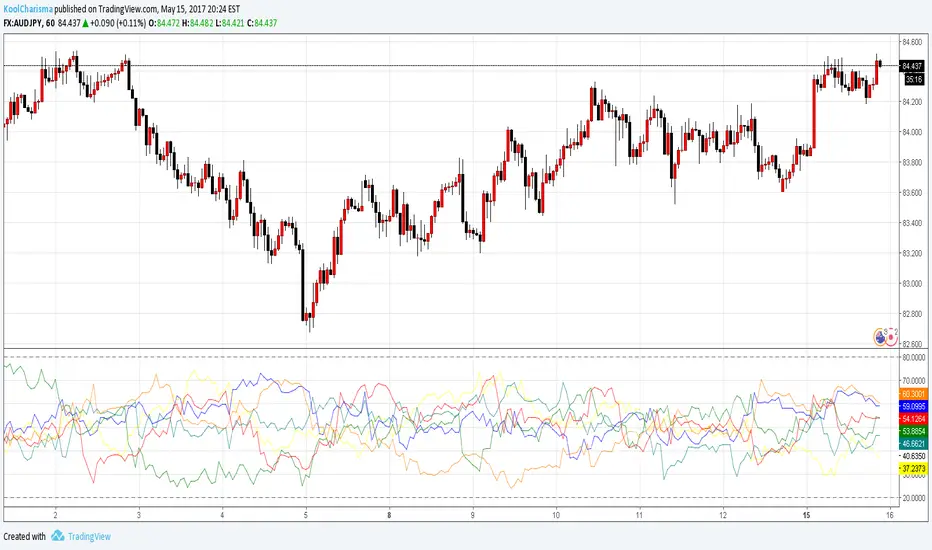This screenshot has width=932, height=550.
Task: Click the black 84.437 current price tag
Action: pyautogui.click(x=912, y=66)
